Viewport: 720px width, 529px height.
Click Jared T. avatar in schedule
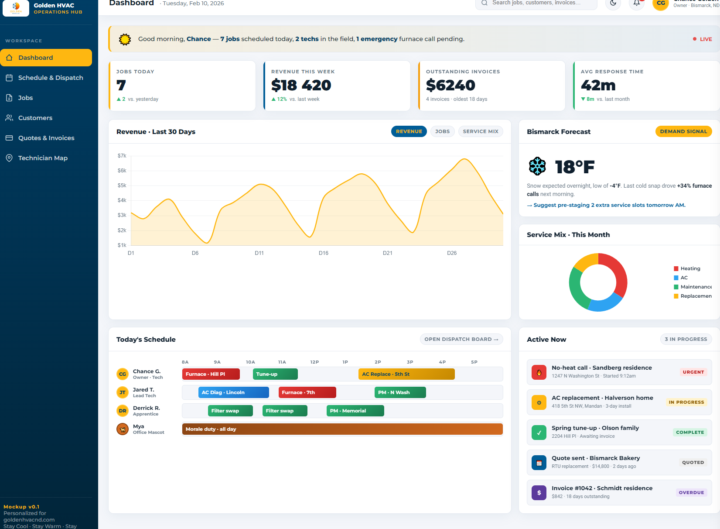[123, 393]
